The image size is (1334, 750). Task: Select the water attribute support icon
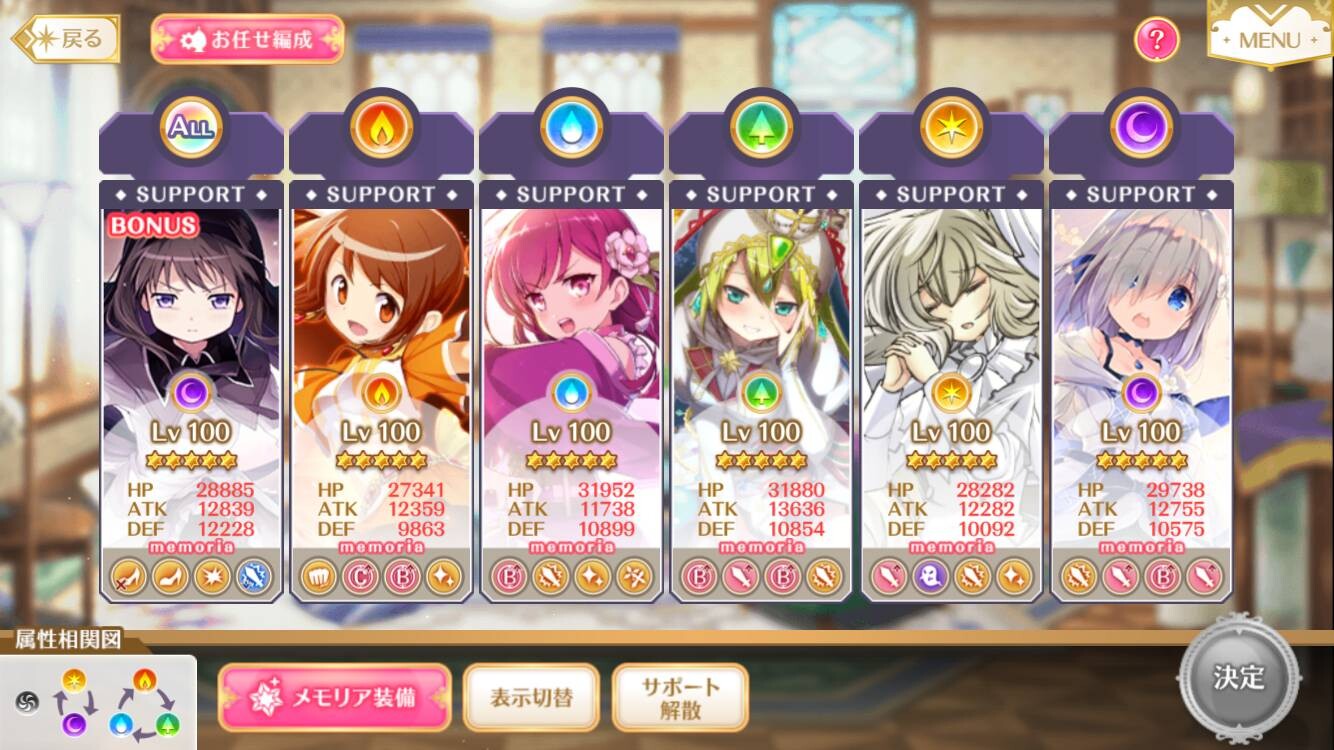[571, 128]
